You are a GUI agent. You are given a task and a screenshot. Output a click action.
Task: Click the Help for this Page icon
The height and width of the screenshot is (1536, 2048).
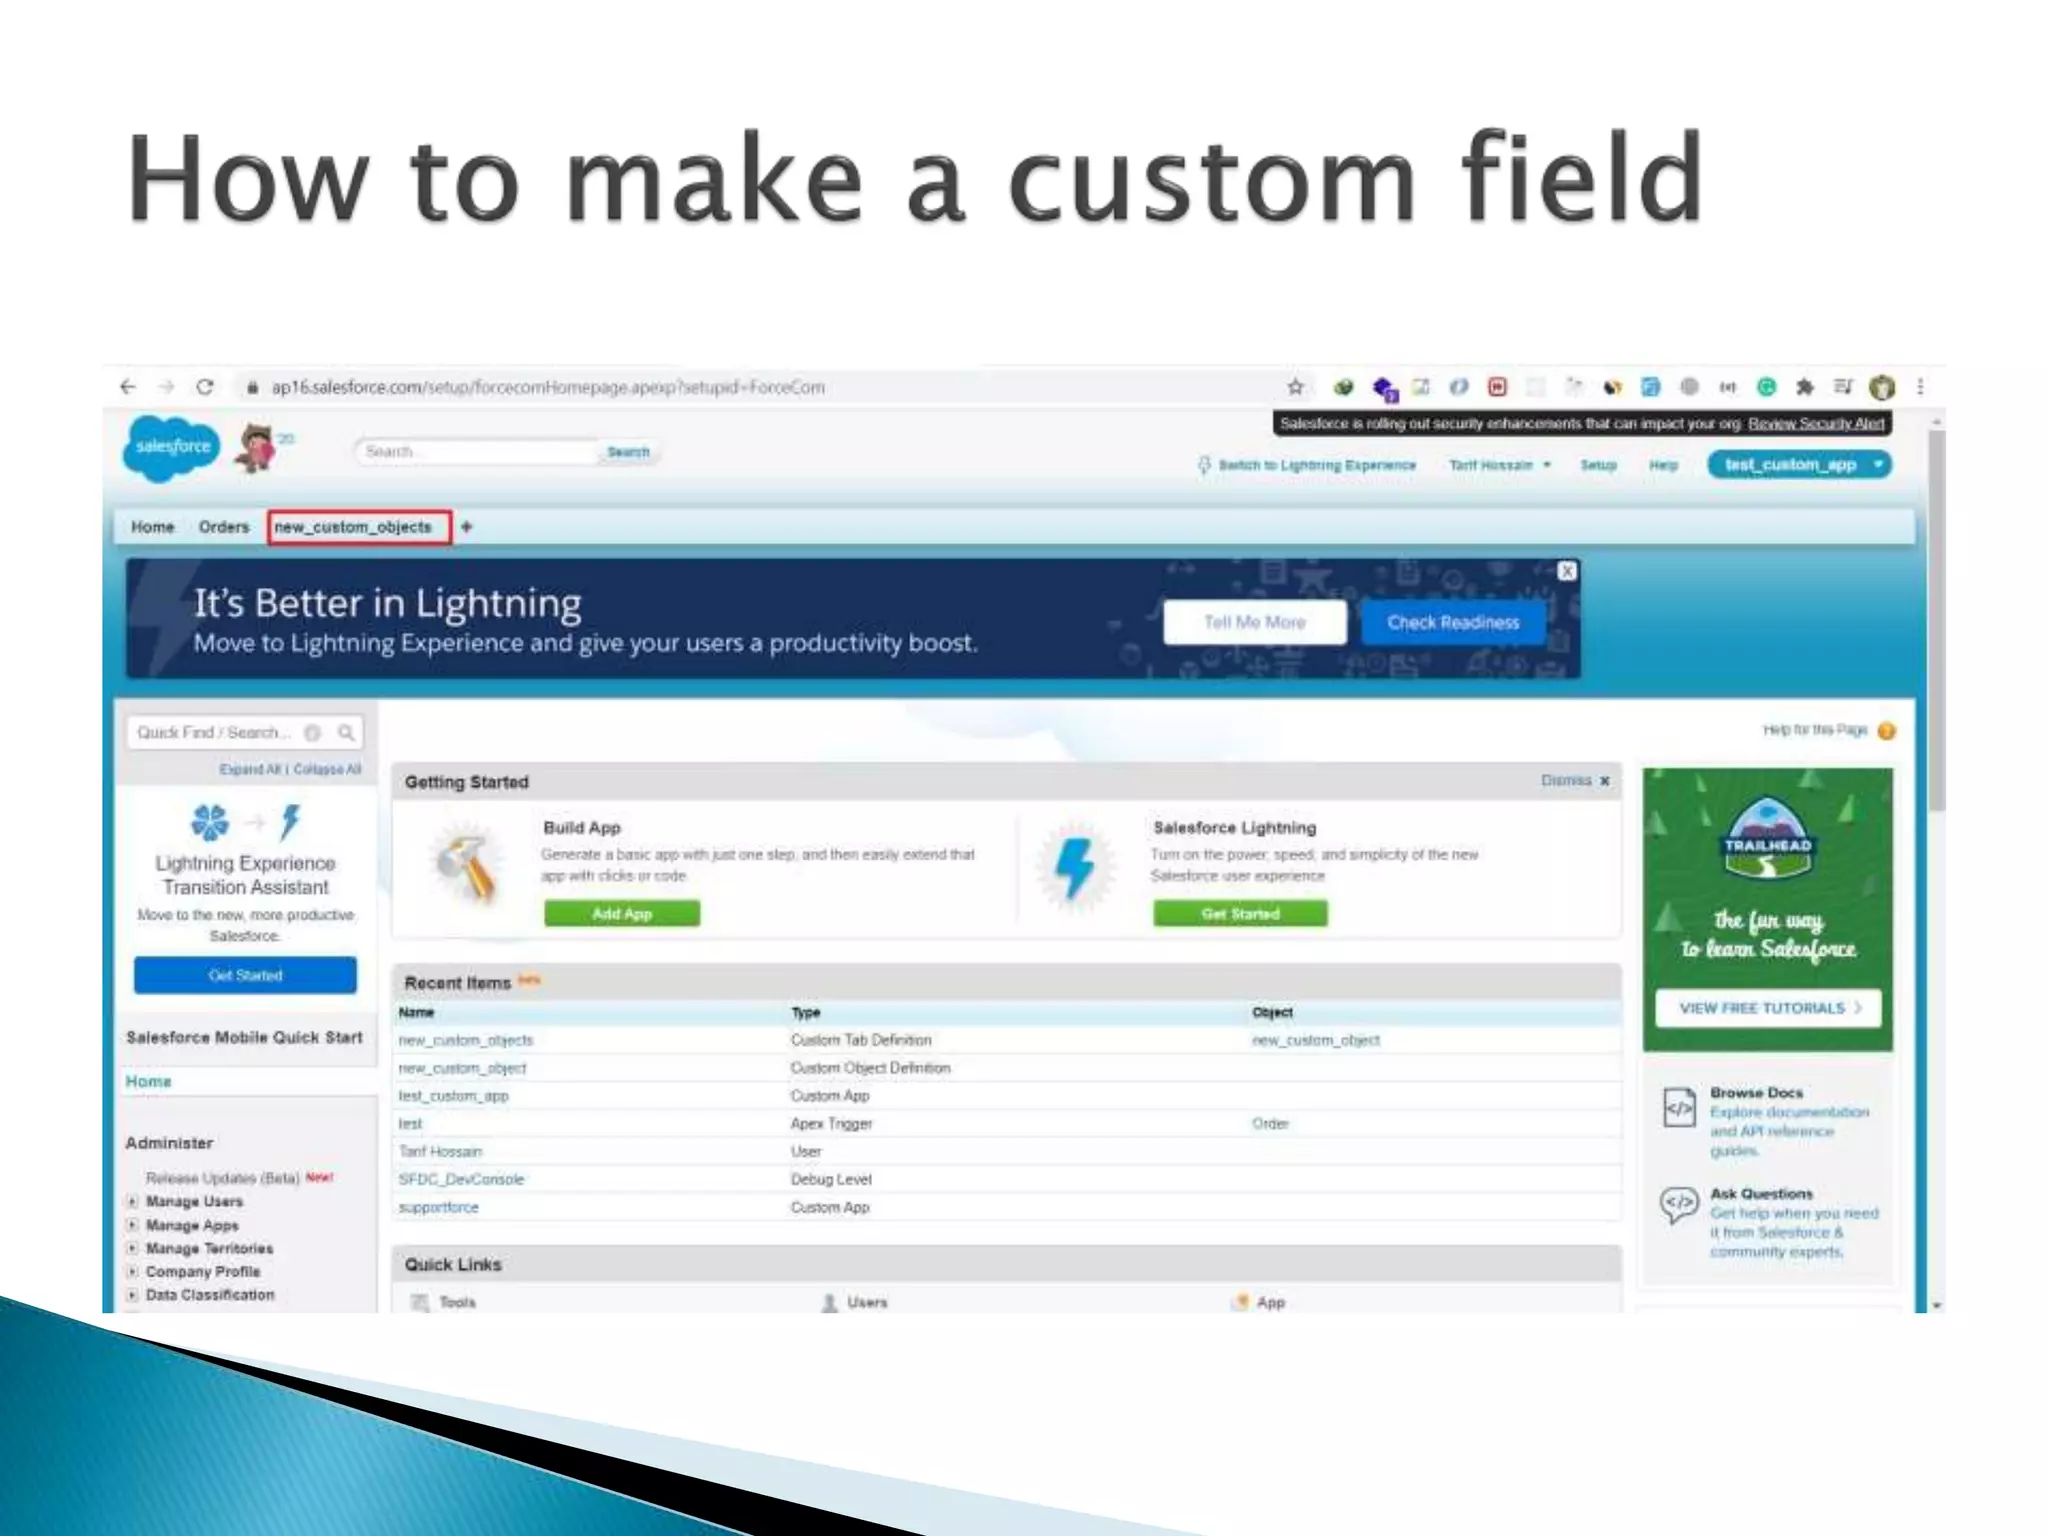tap(1886, 731)
